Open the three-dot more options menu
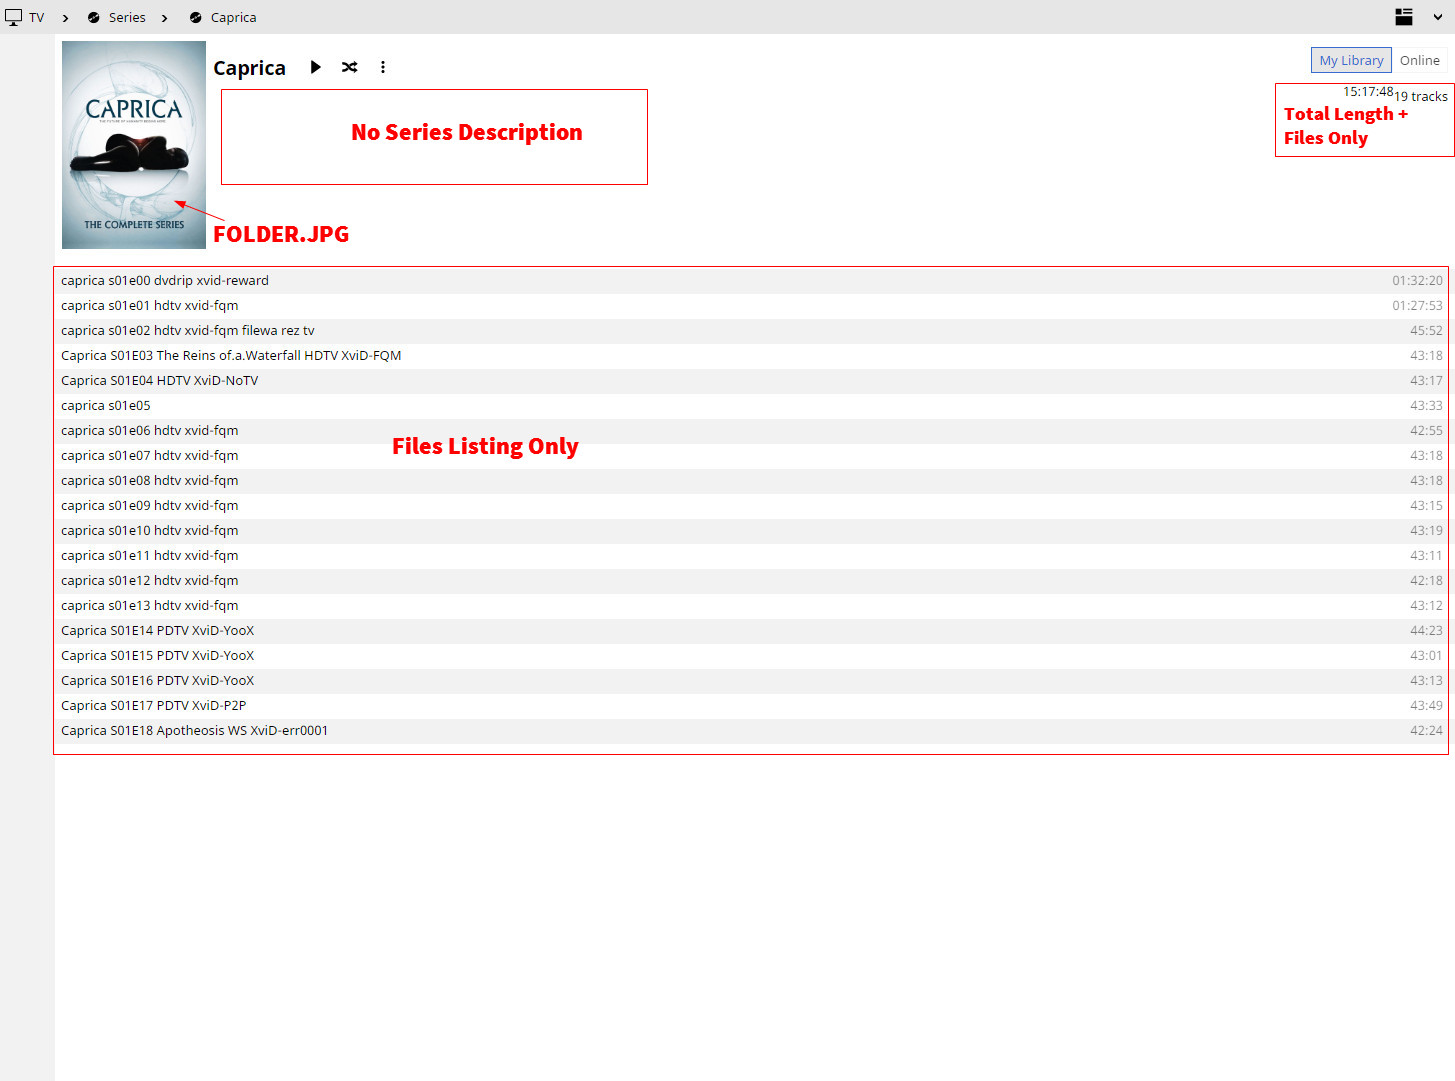The image size is (1455, 1081). (382, 67)
